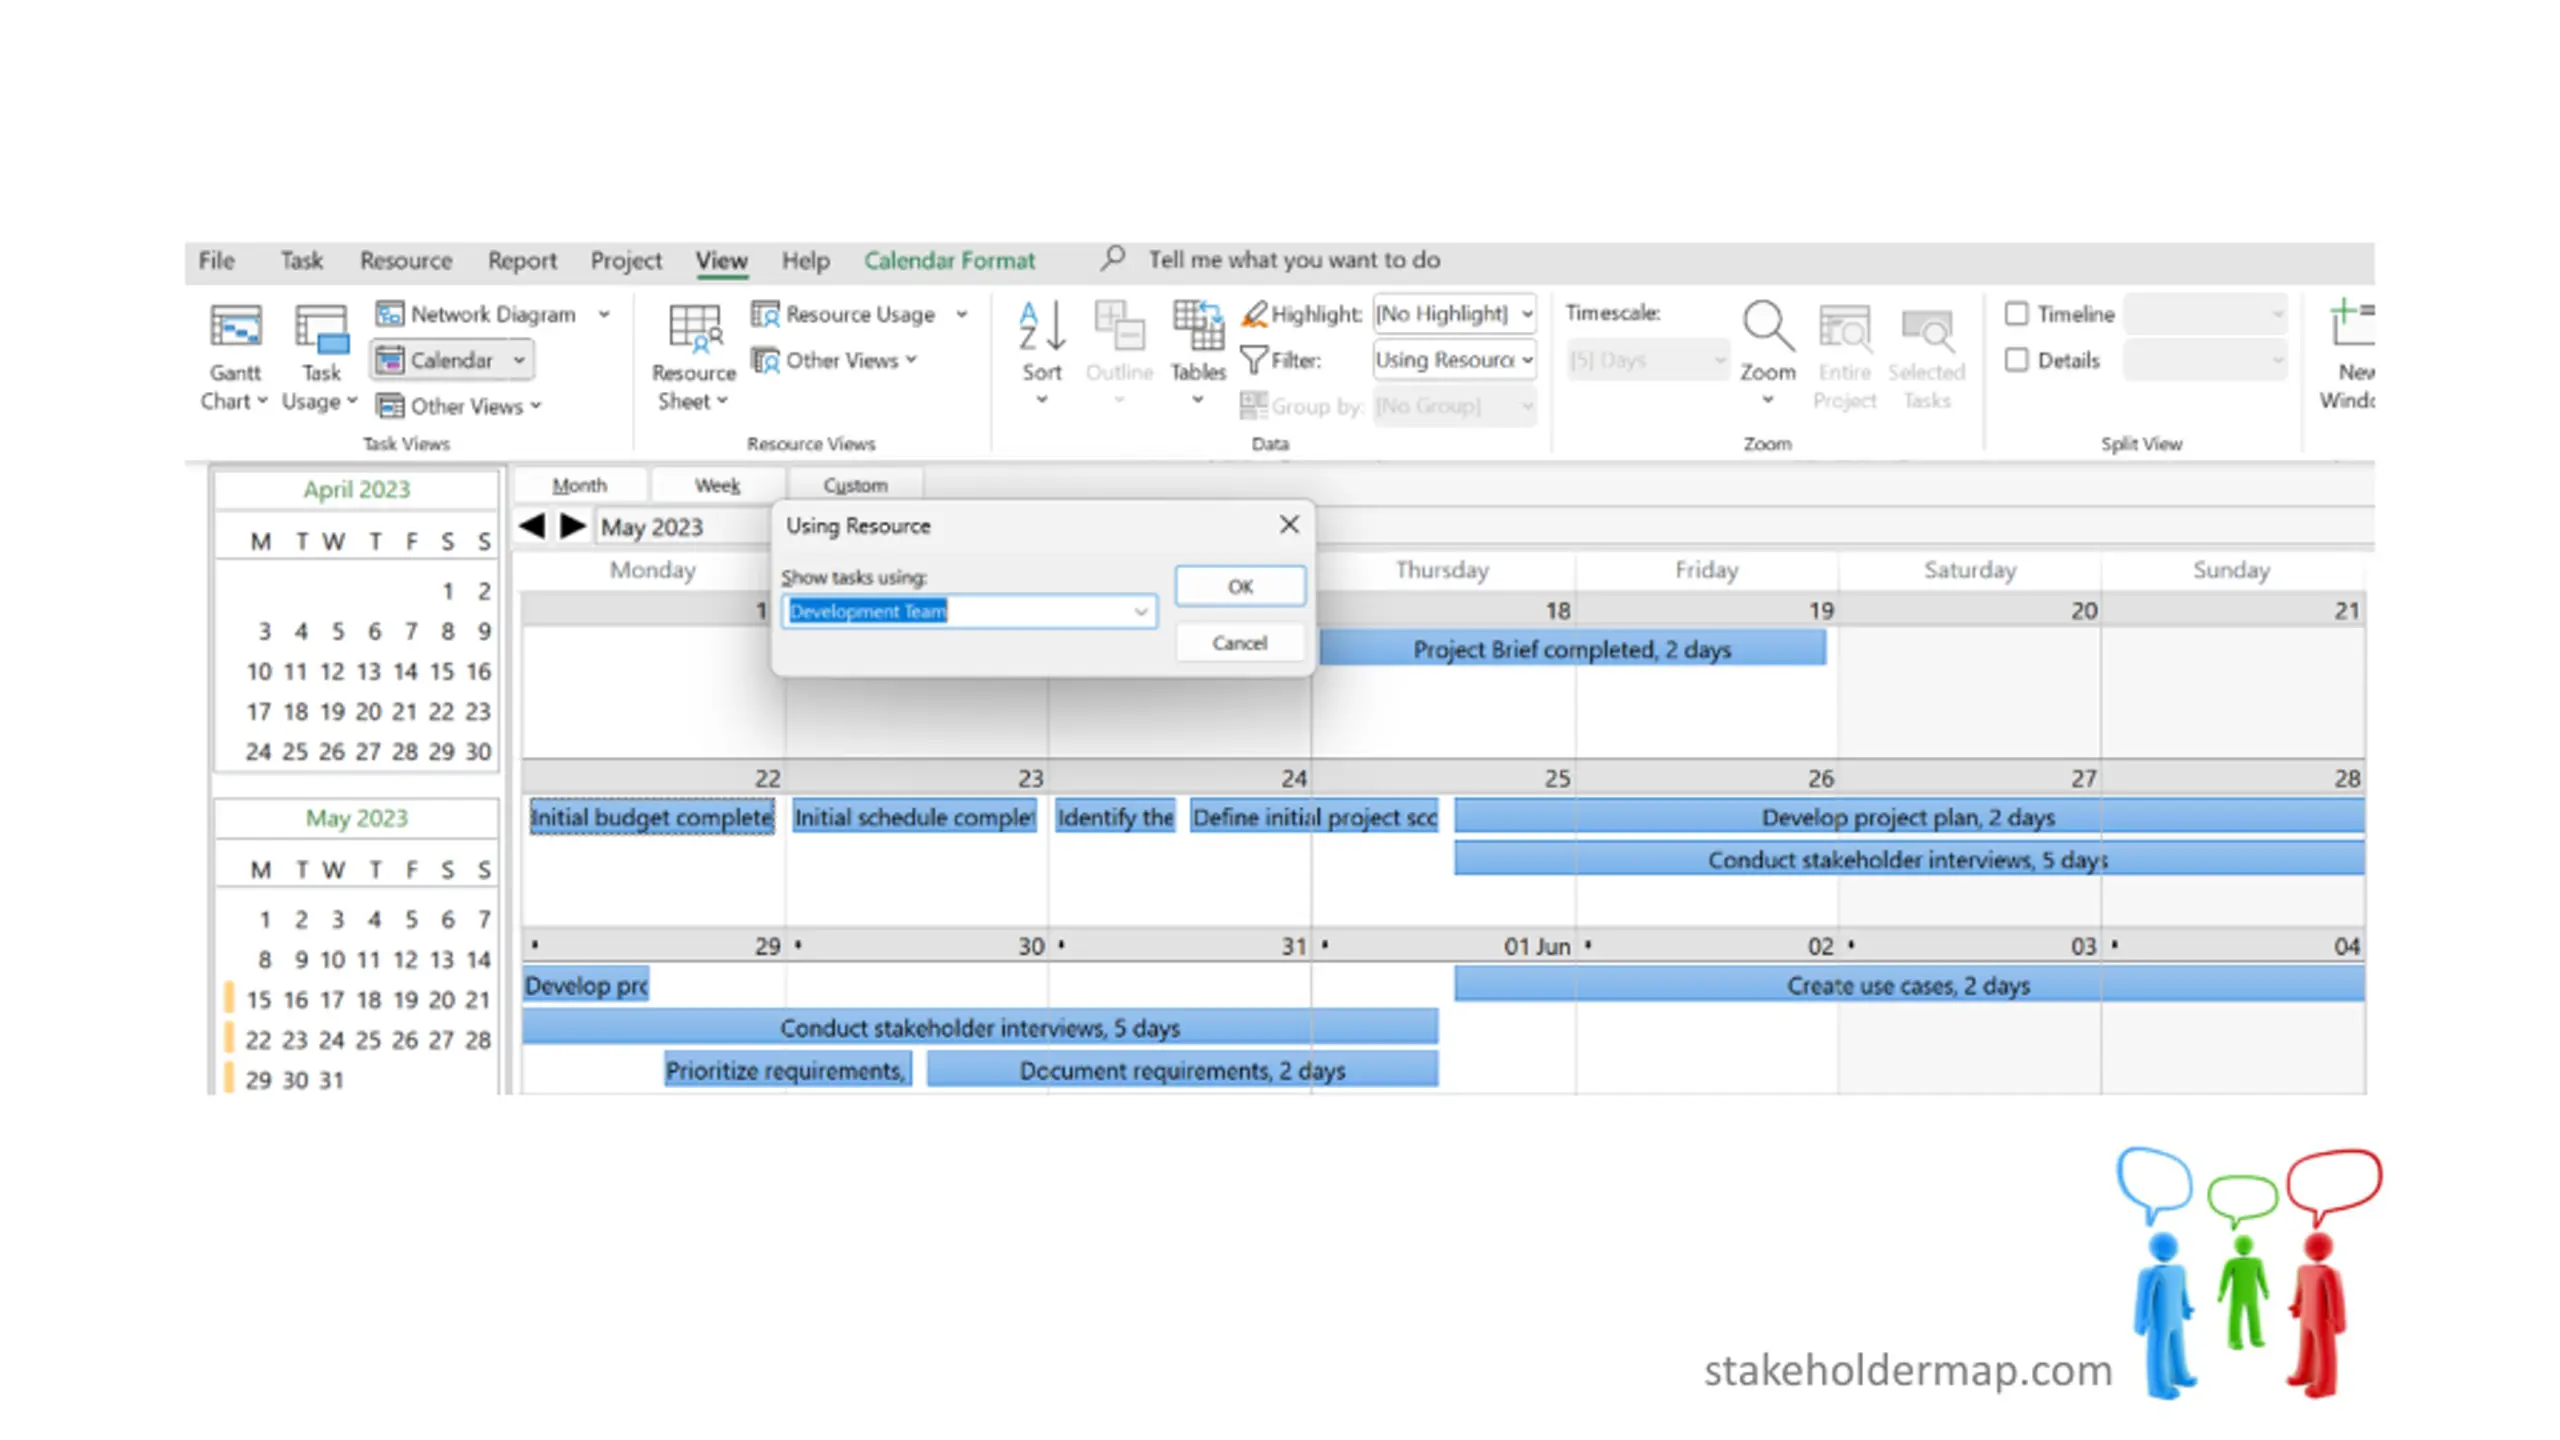Click the Tell me search icon
The width and height of the screenshot is (2560, 1440).
coord(1112,259)
